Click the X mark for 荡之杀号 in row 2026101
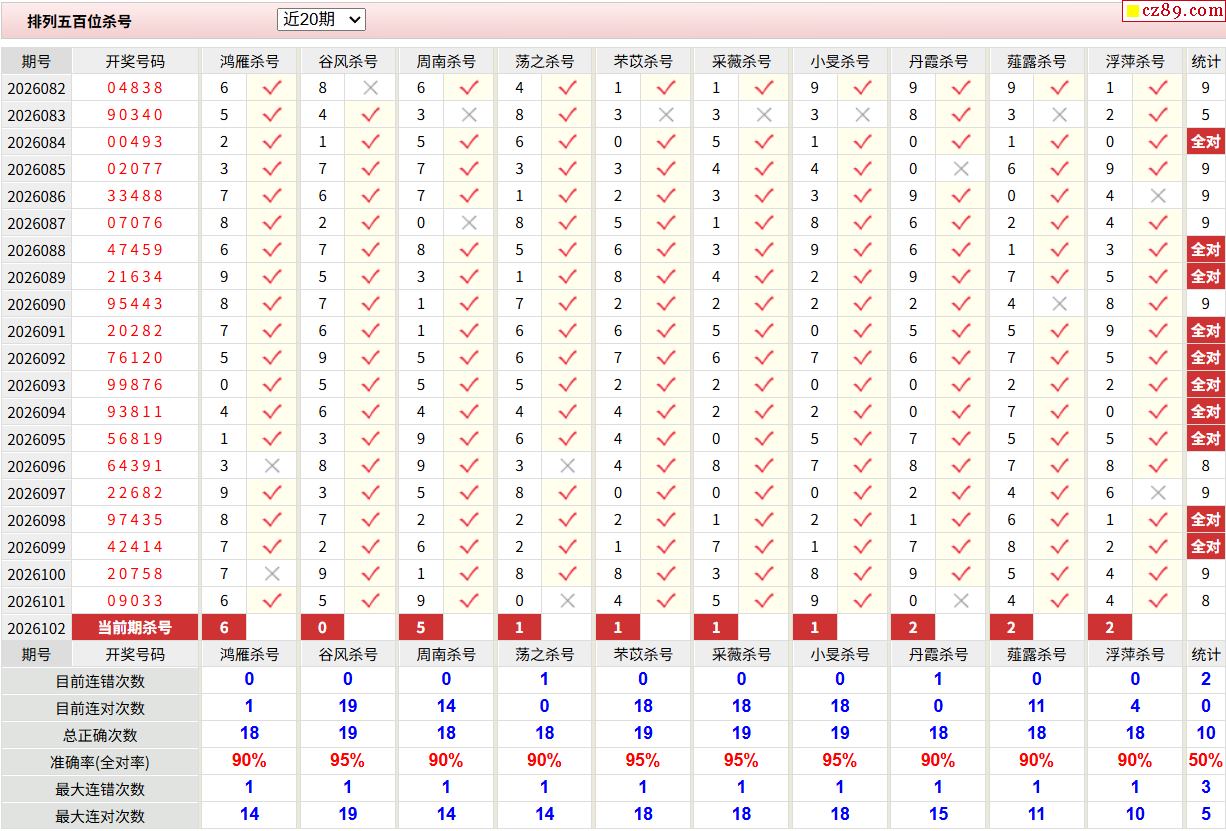Viewport: 1226px width, 831px height. [x=567, y=601]
